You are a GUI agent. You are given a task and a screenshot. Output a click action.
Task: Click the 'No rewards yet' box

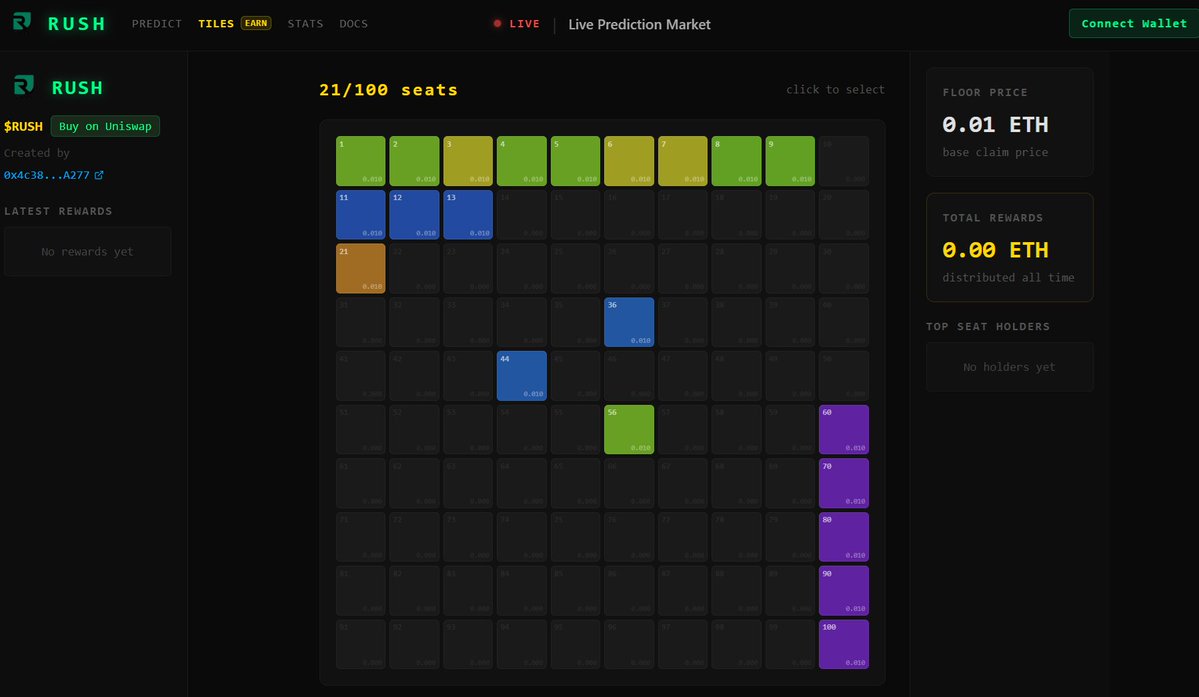tap(87, 251)
